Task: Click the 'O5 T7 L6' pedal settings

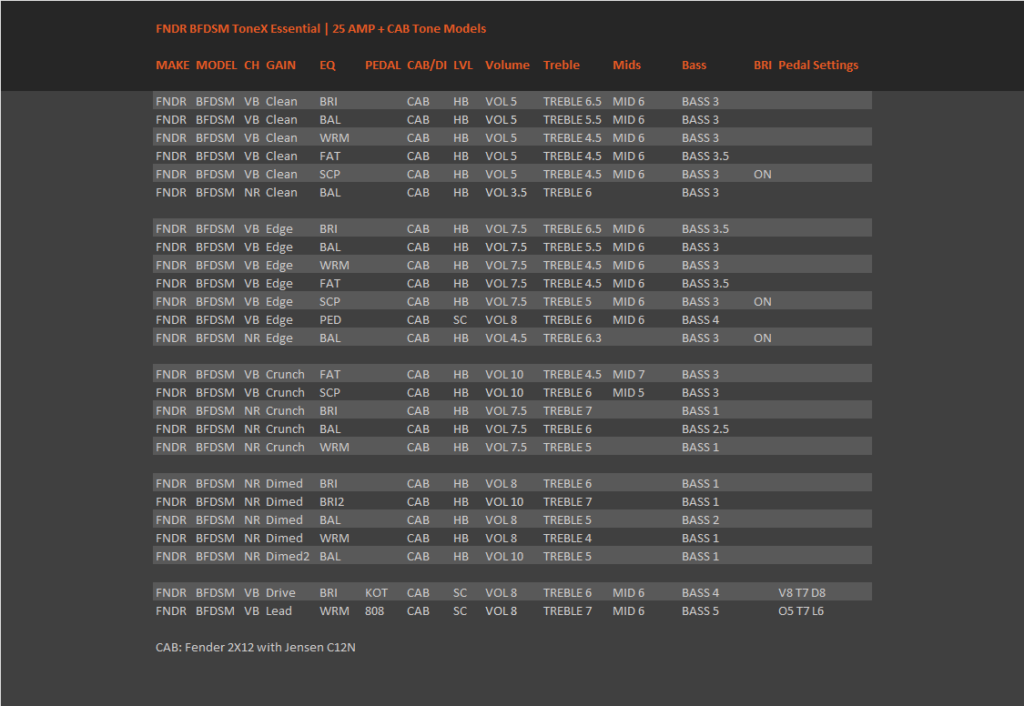Action: tap(801, 612)
